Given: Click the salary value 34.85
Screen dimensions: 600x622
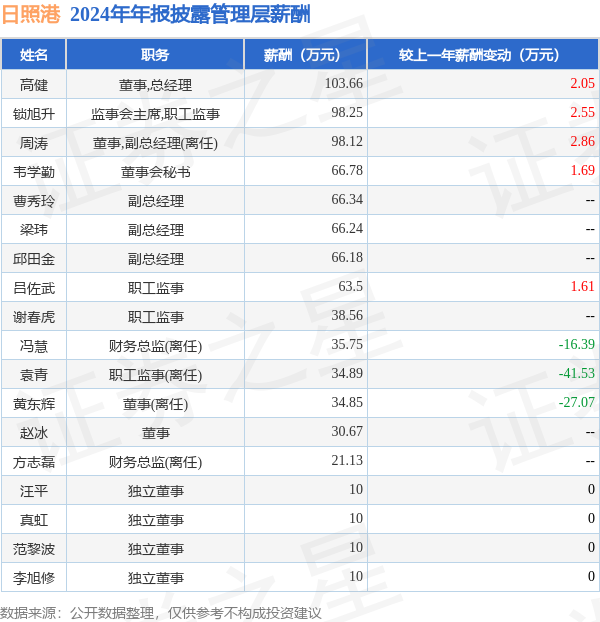Looking at the screenshot, I should [347, 402].
